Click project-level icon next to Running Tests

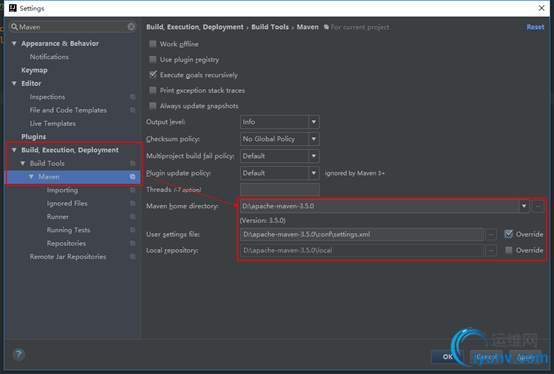(x=132, y=230)
